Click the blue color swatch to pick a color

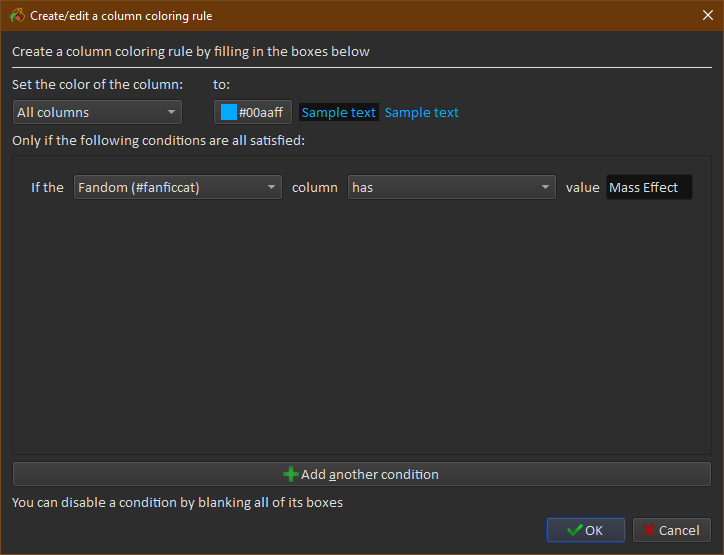pos(229,112)
